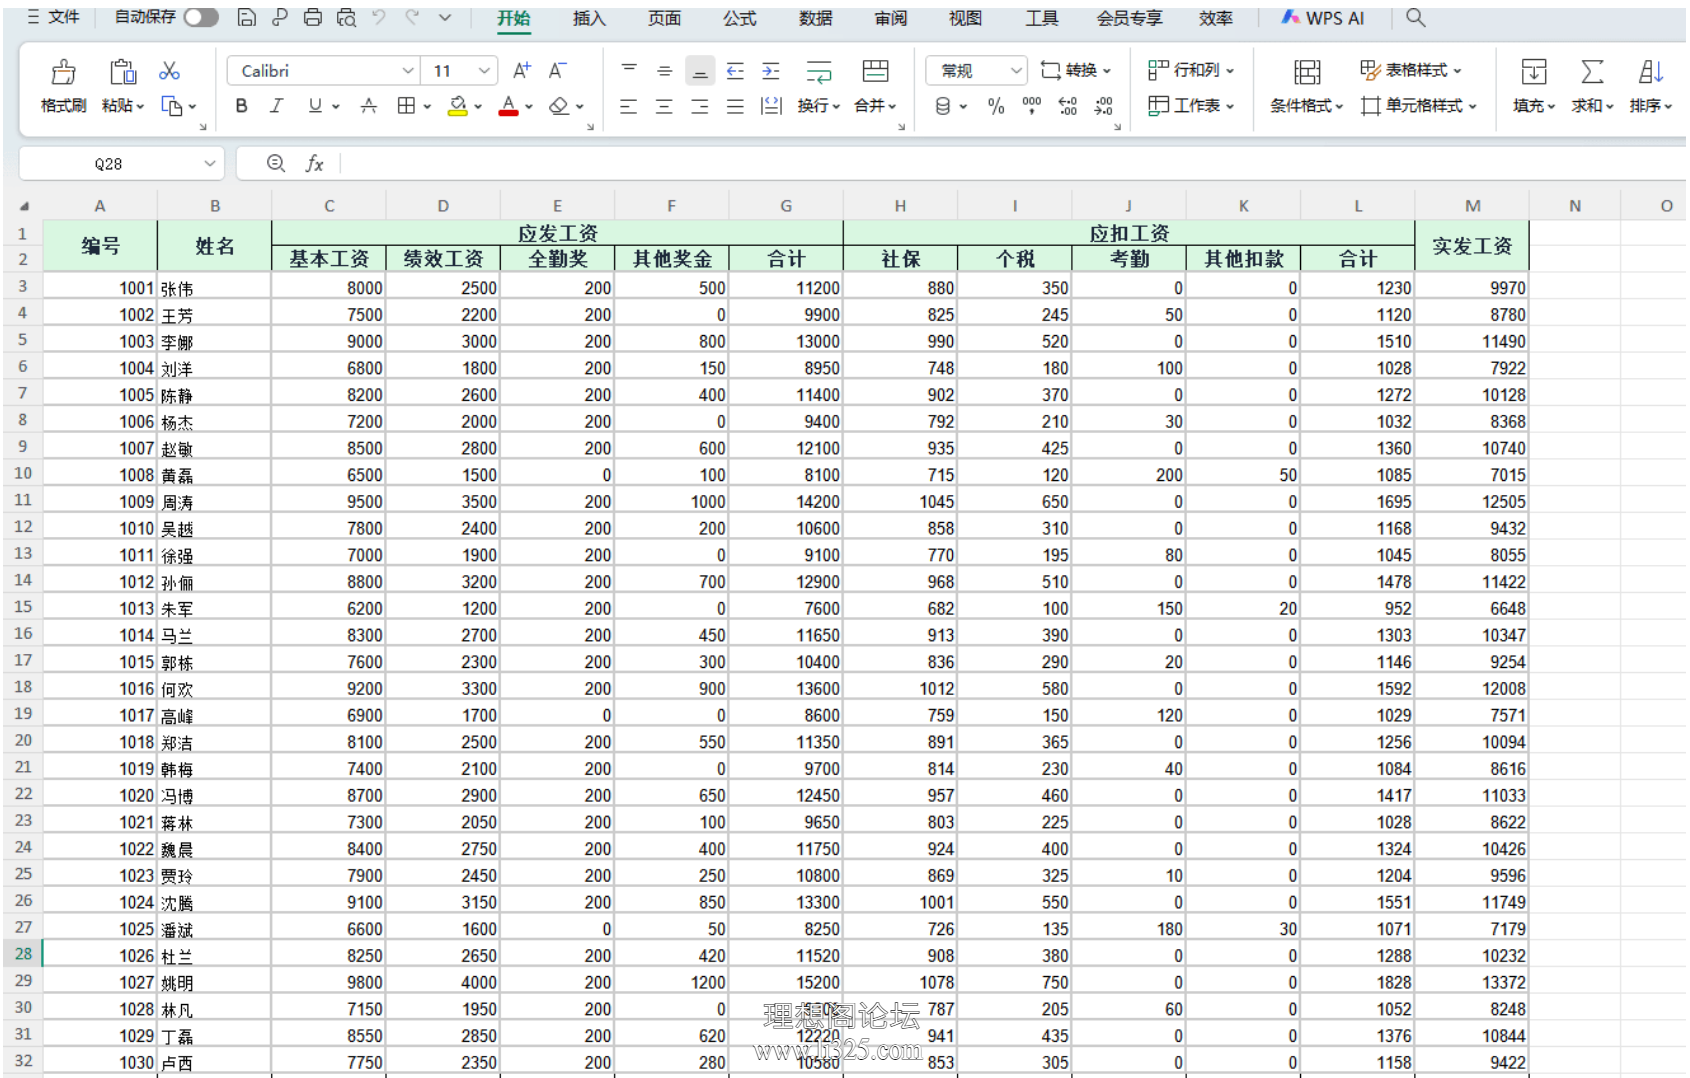Click the 文件 File menu button
The width and height of the screenshot is (1690, 1078).
pos(53,18)
